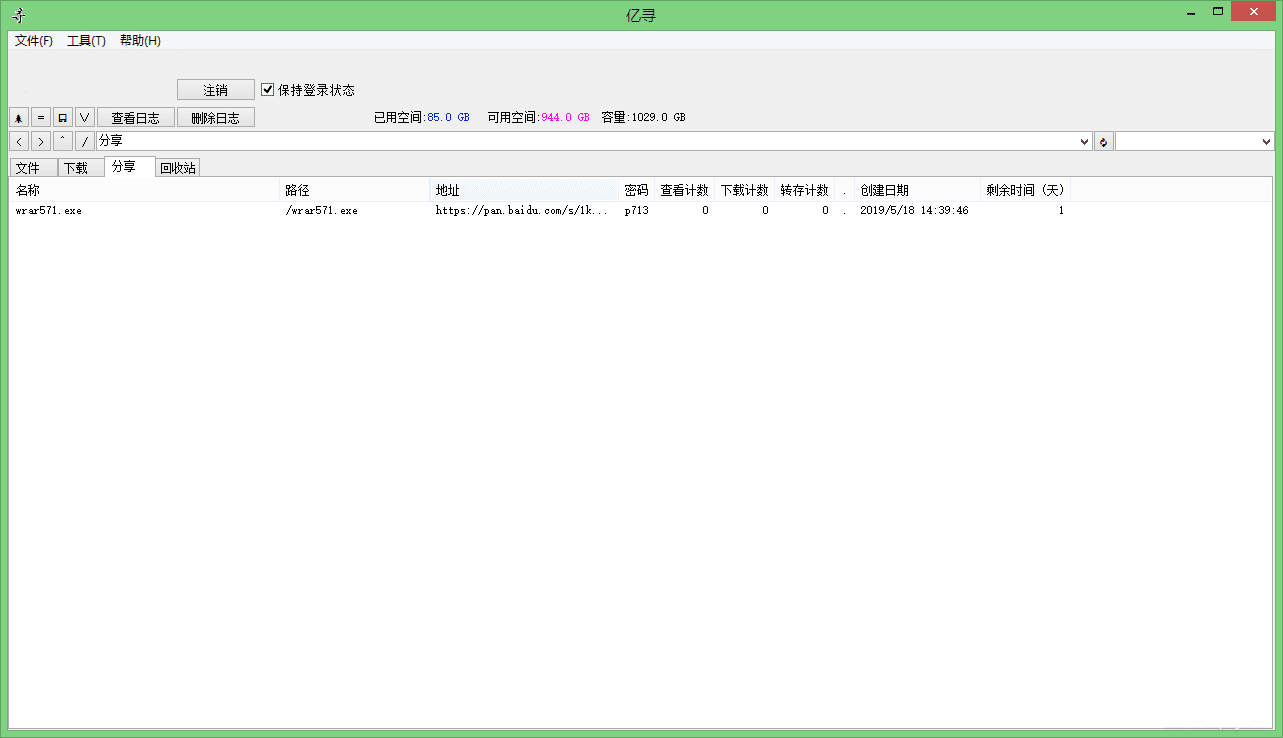Click the 转存计数 column header
1283x738 pixels.
805,190
